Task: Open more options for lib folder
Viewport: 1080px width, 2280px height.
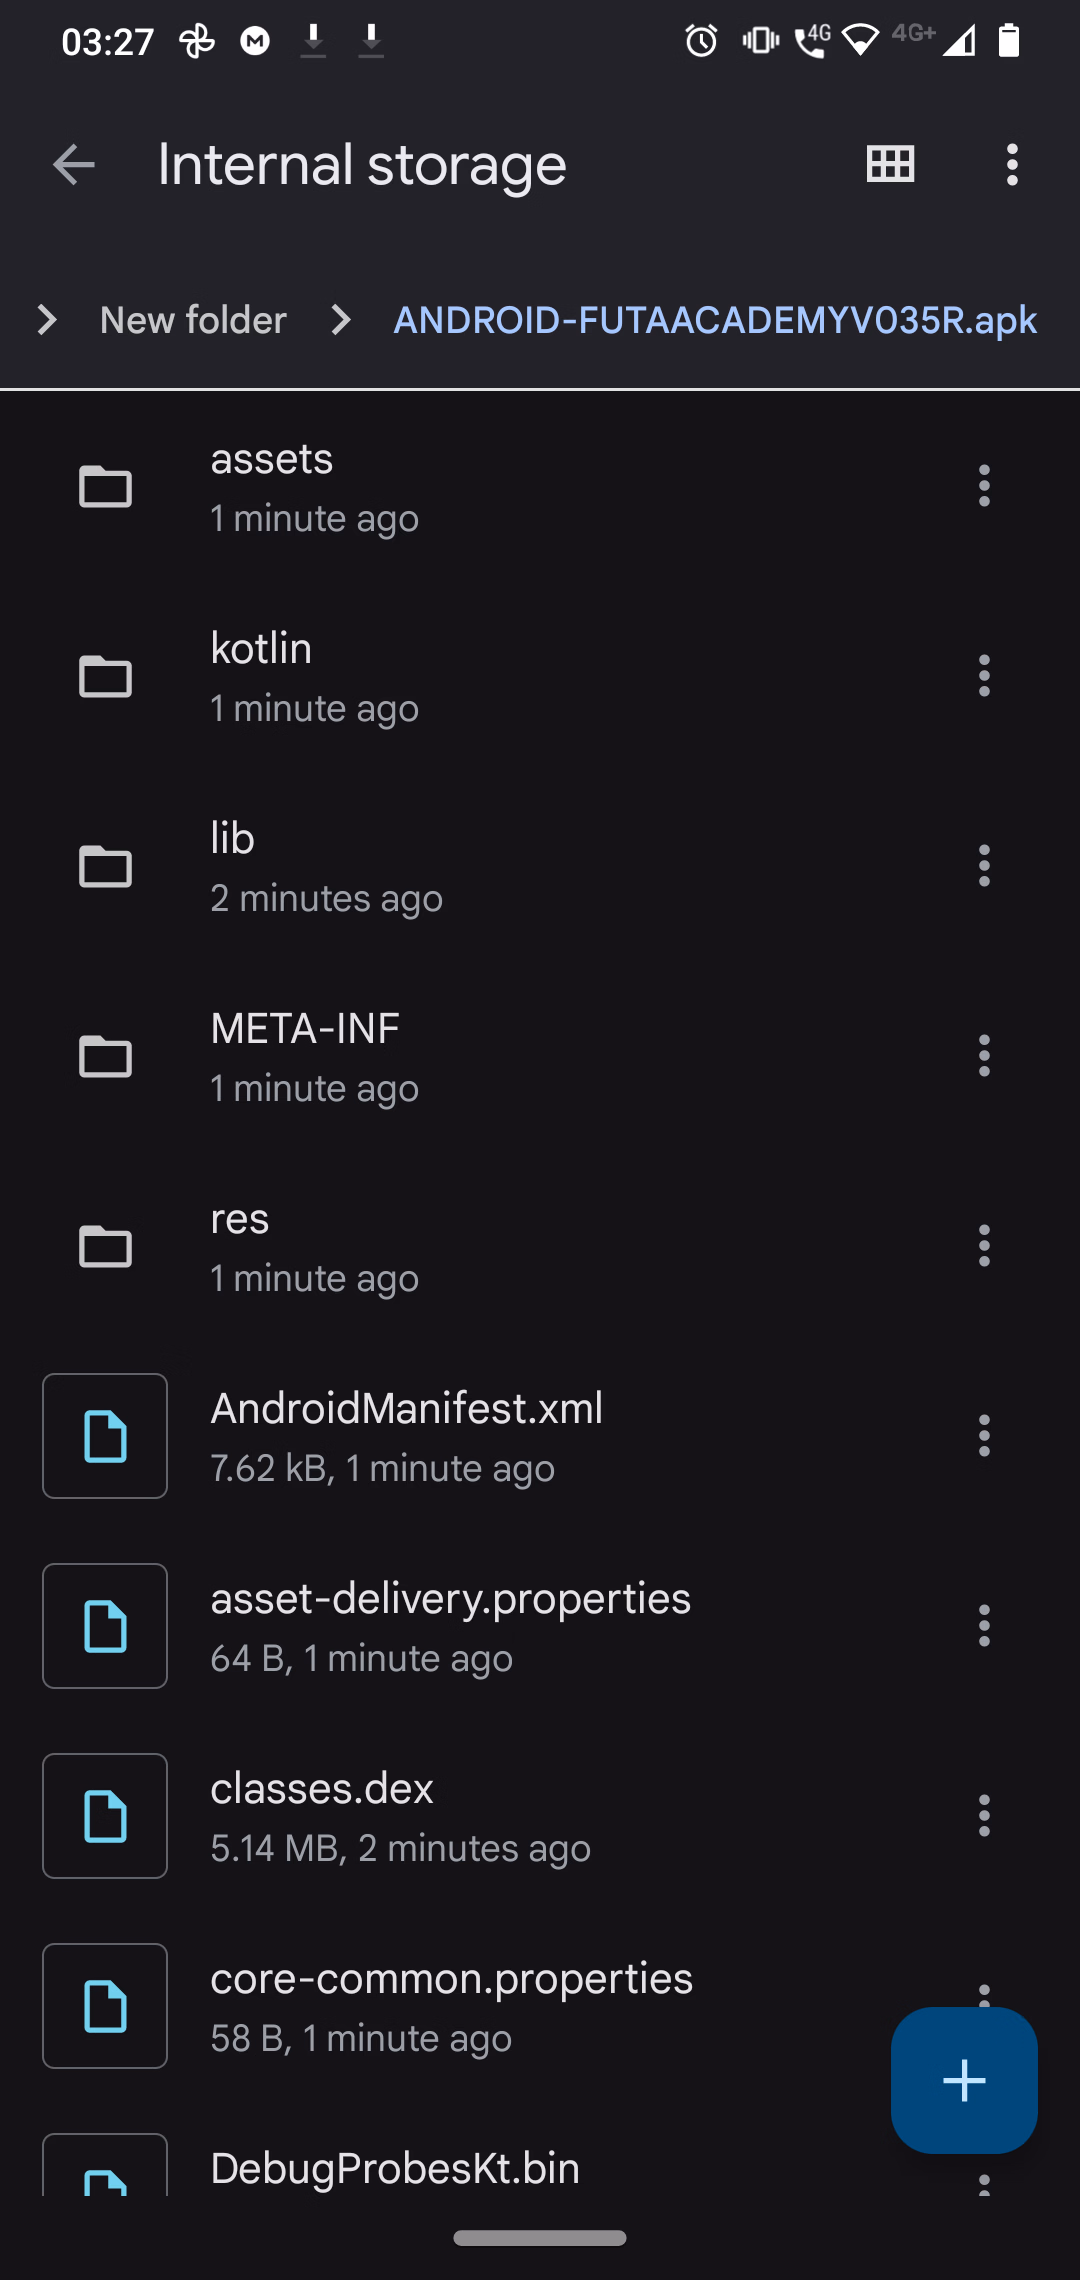Action: (984, 866)
